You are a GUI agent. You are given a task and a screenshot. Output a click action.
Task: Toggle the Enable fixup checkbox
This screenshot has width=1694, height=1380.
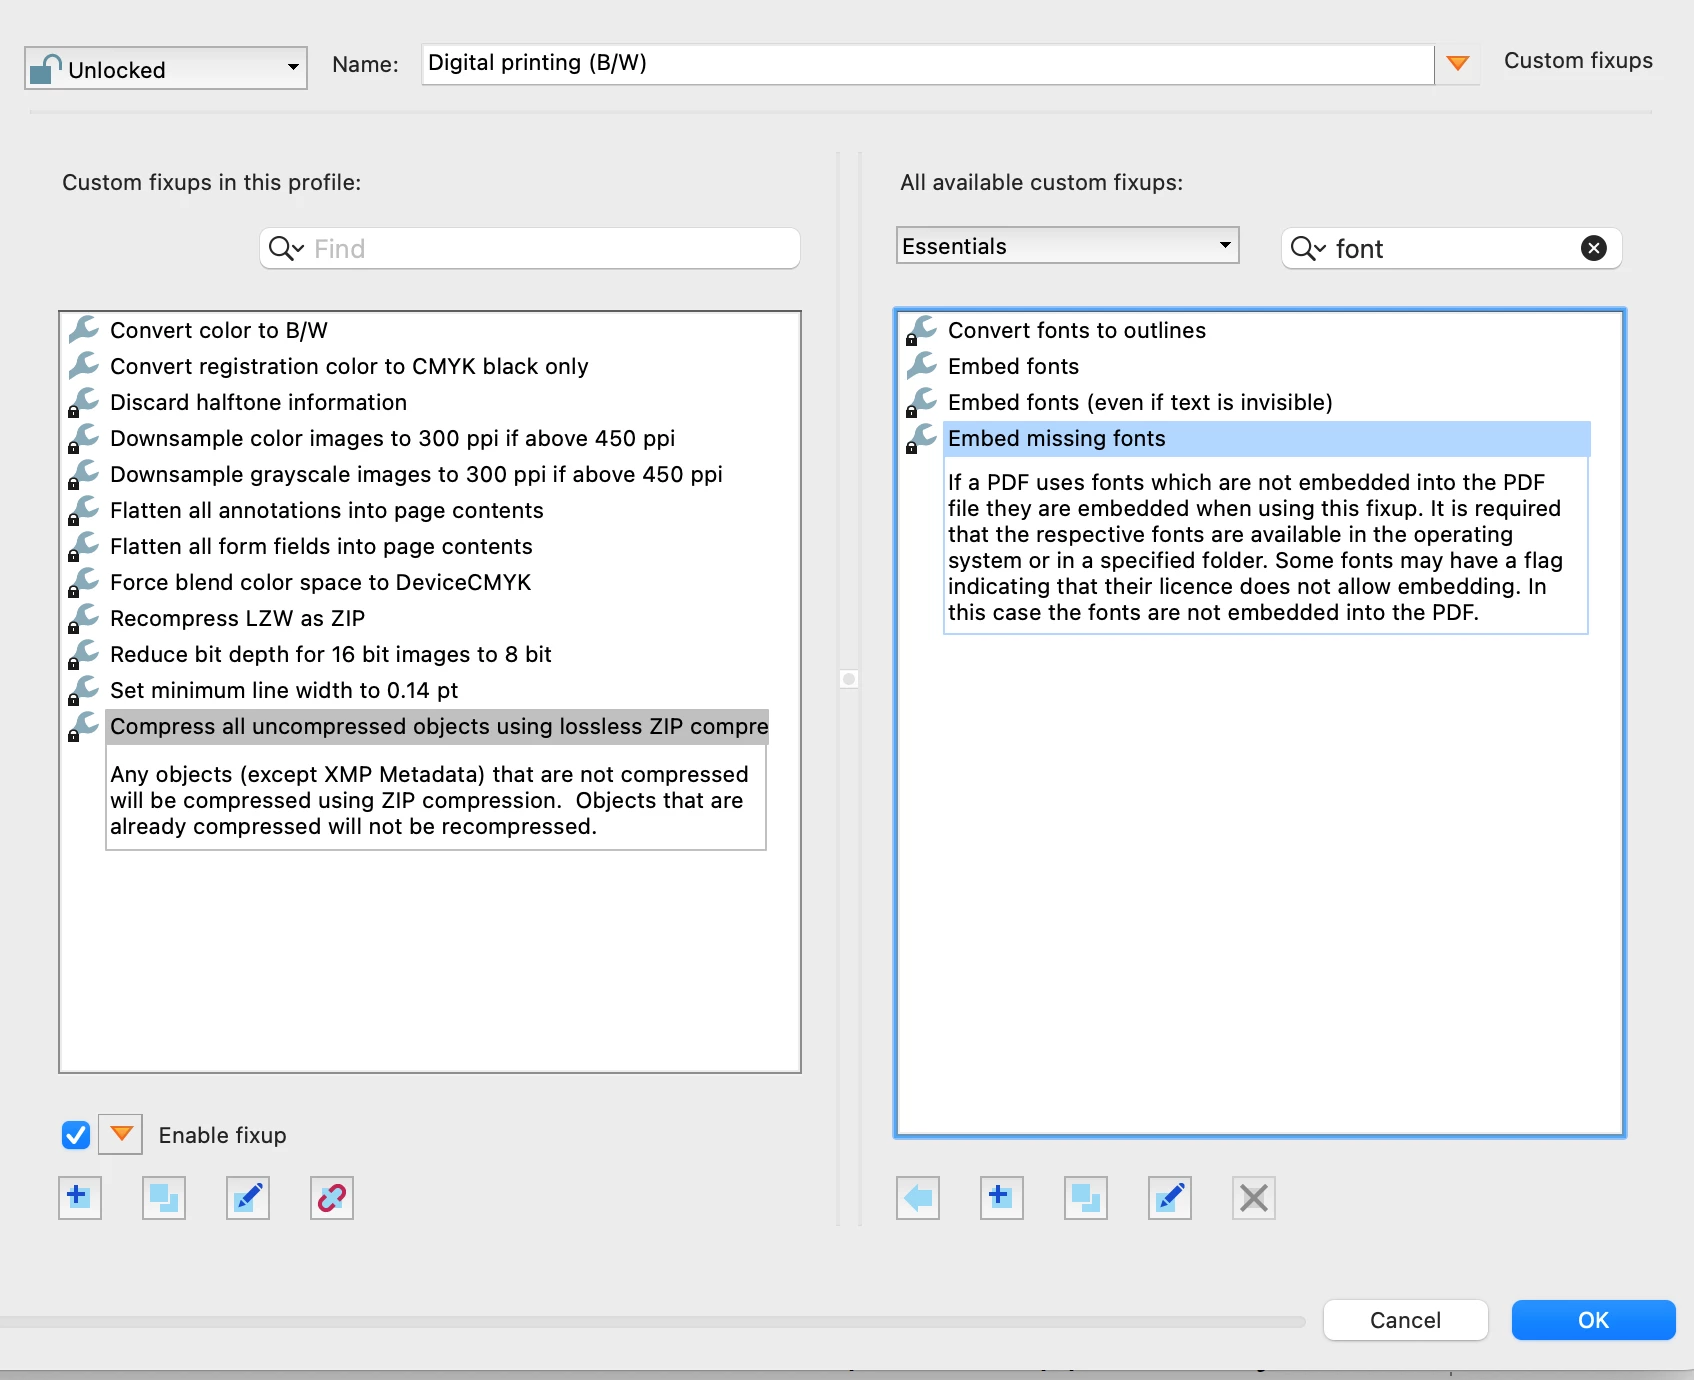click(x=76, y=1135)
